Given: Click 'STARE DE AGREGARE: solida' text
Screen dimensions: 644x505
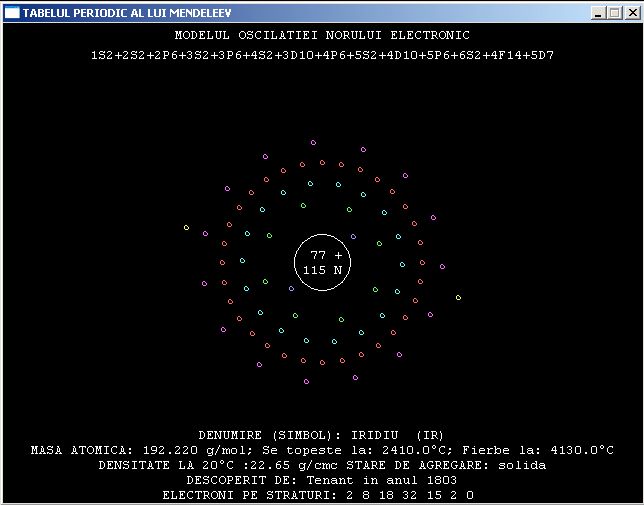Looking at the screenshot, I should [446, 466].
